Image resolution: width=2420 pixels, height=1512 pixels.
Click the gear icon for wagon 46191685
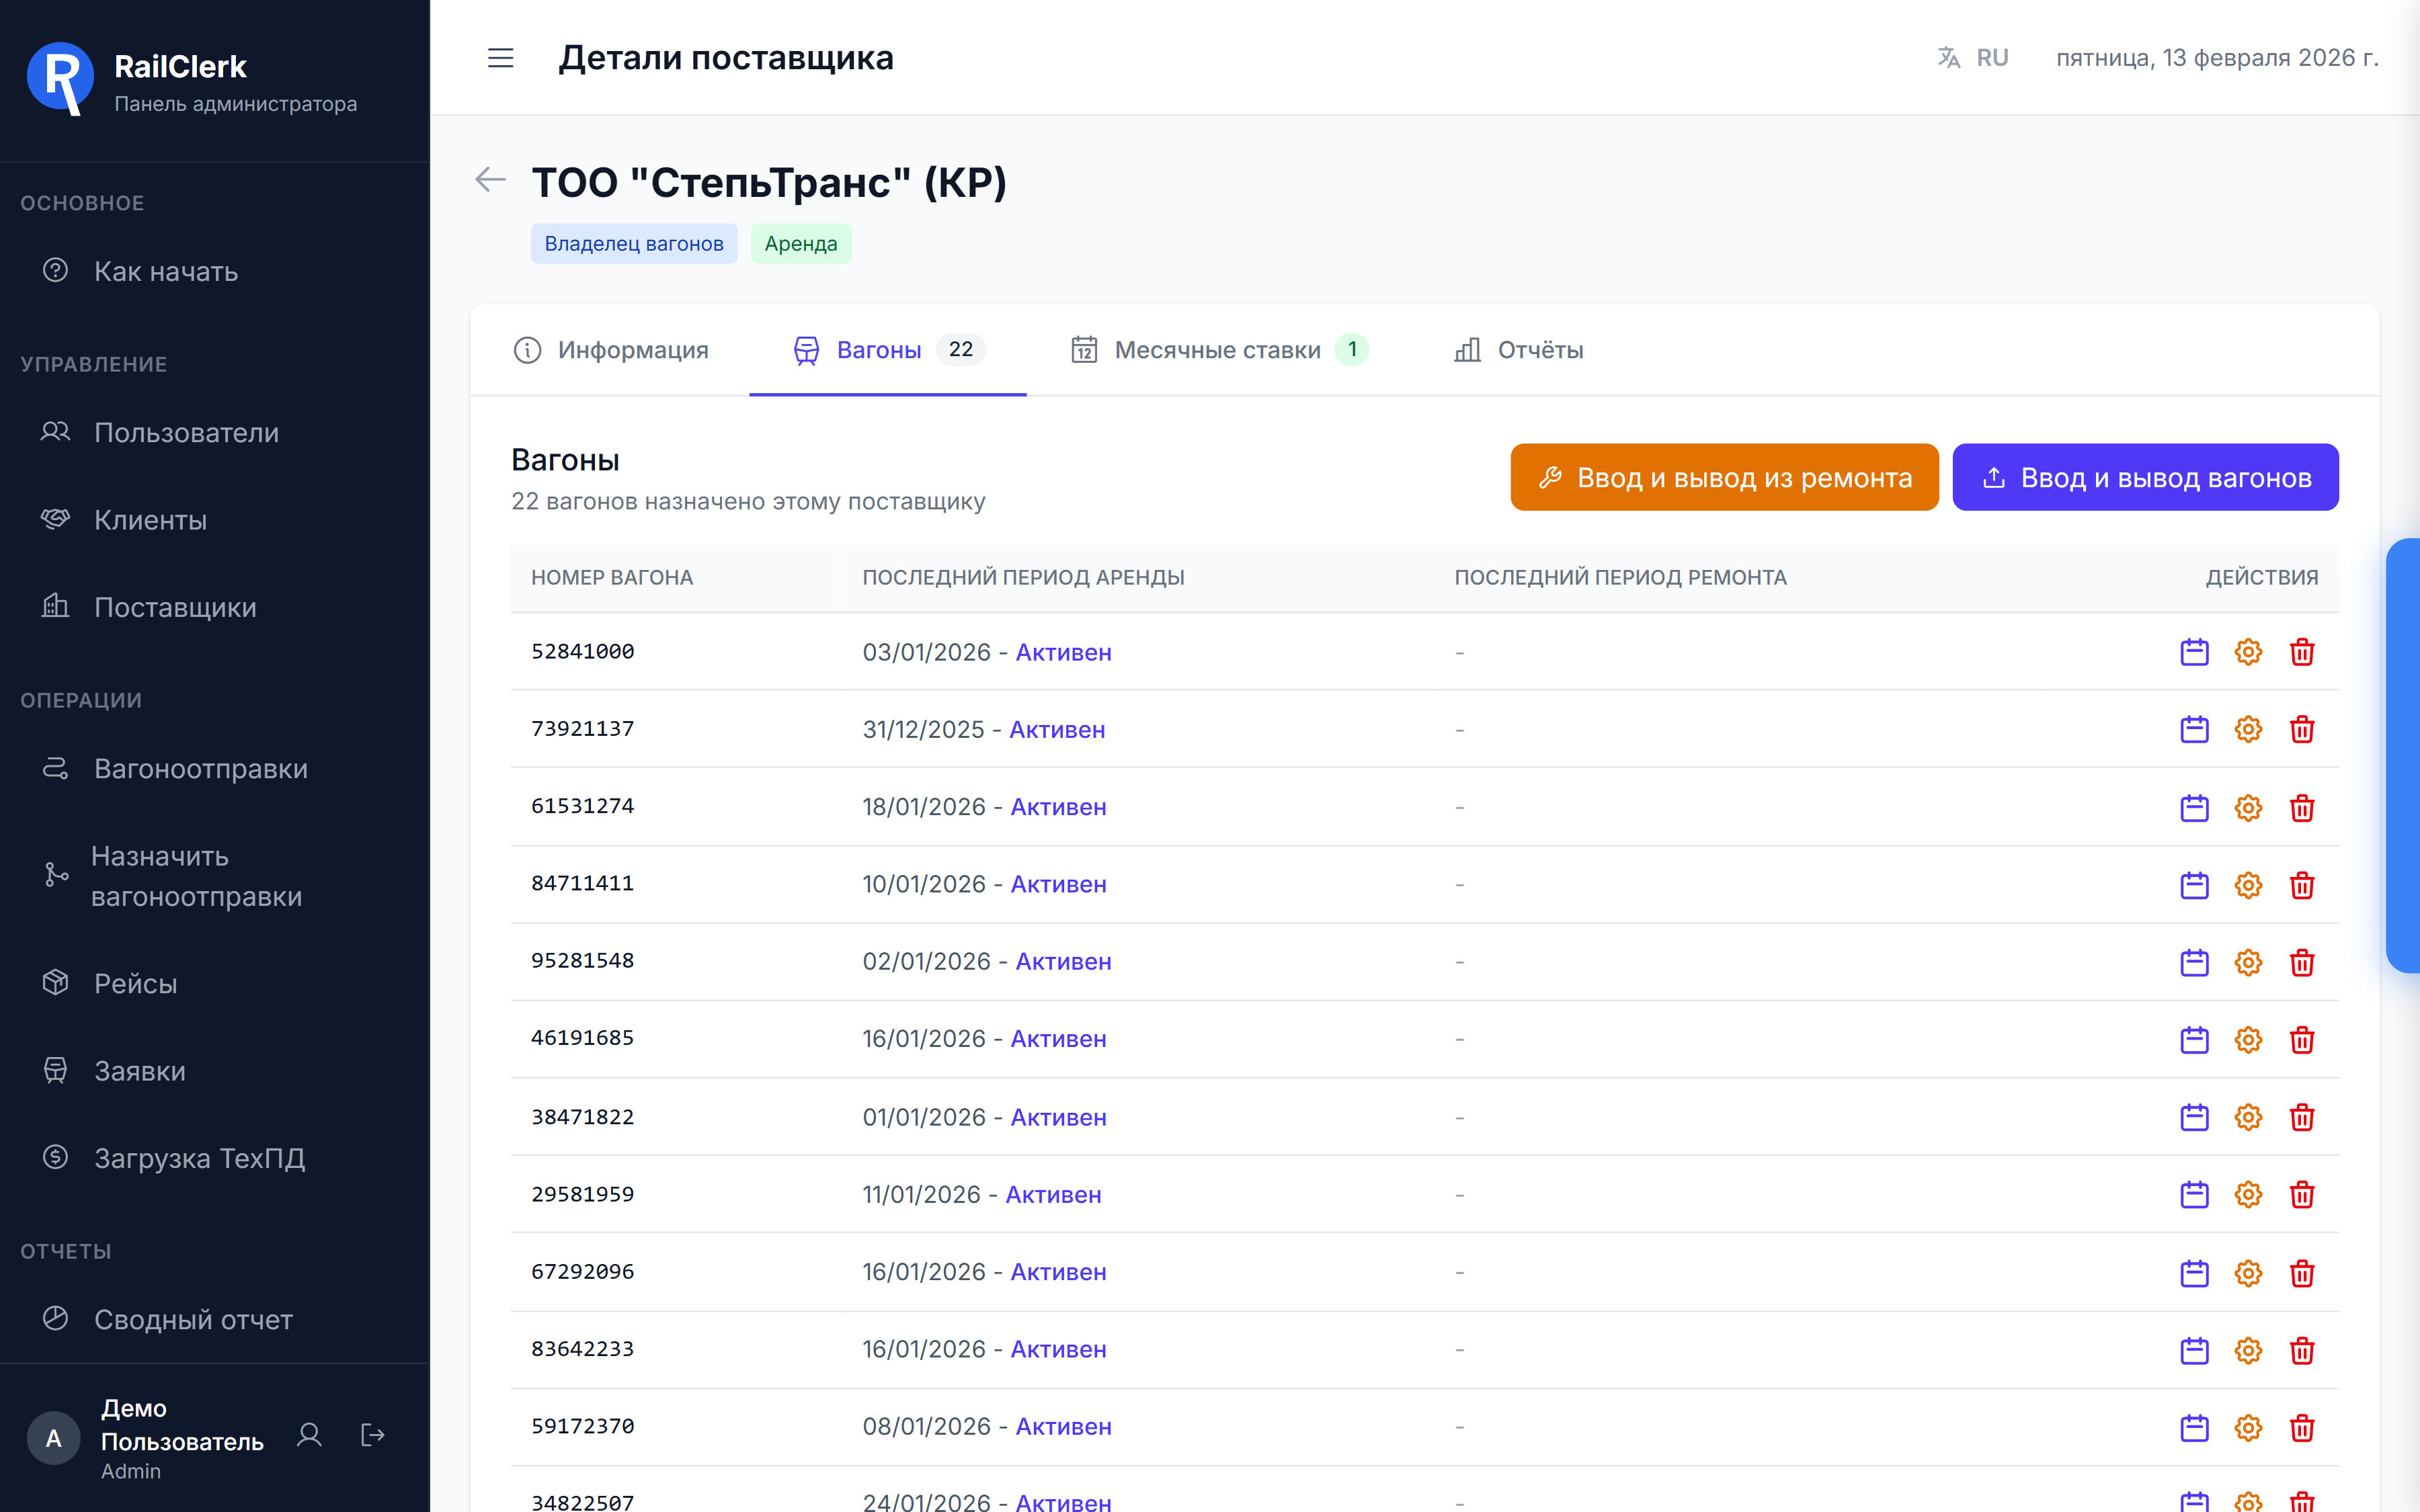[x=2248, y=1039]
